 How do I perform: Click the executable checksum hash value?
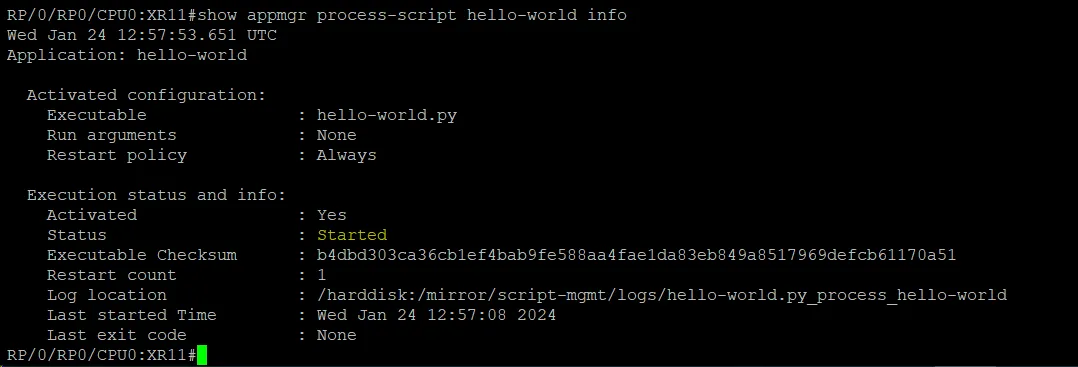point(636,255)
